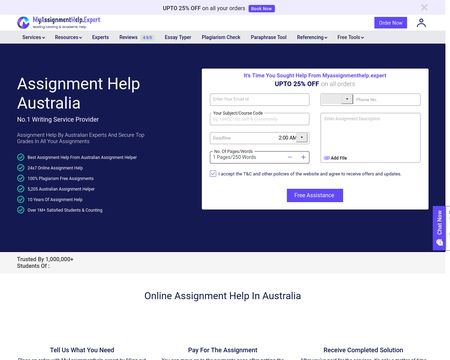Click the Reviews rating badge
Image resolution: width=450 pixels, height=360 pixels.
tap(147, 38)
